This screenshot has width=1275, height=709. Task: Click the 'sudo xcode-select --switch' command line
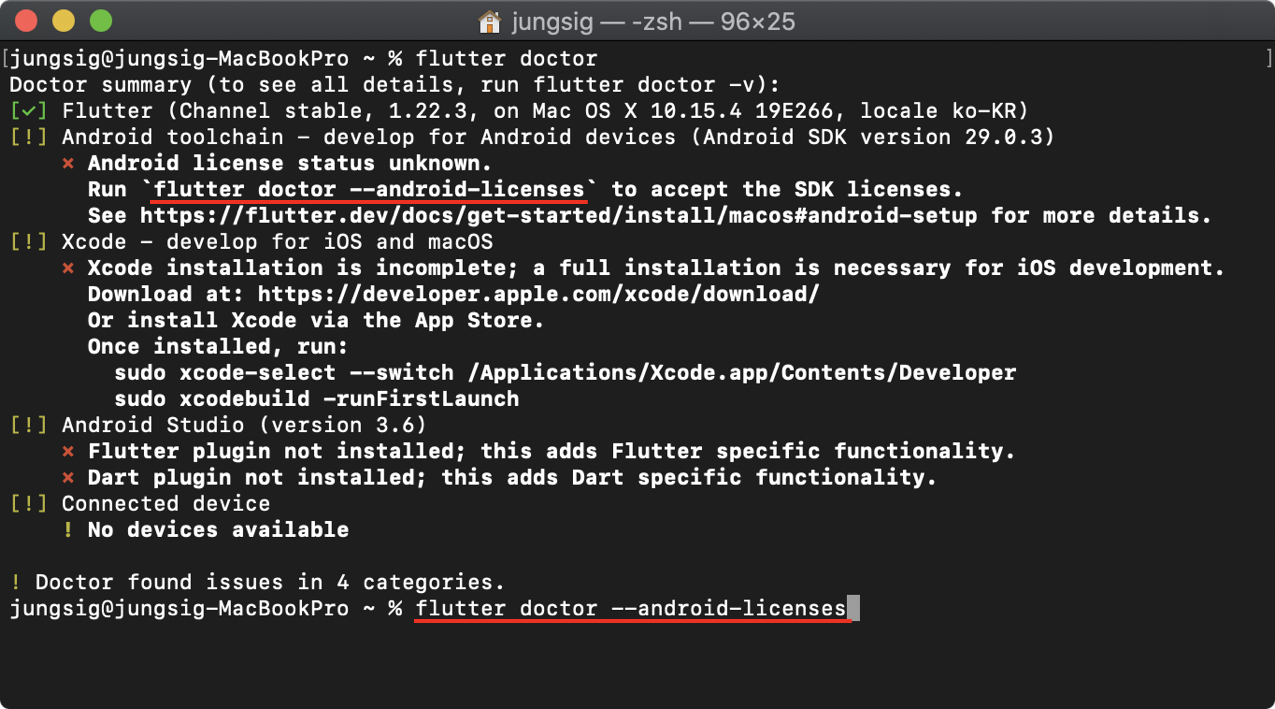click(x=565, y=373)
